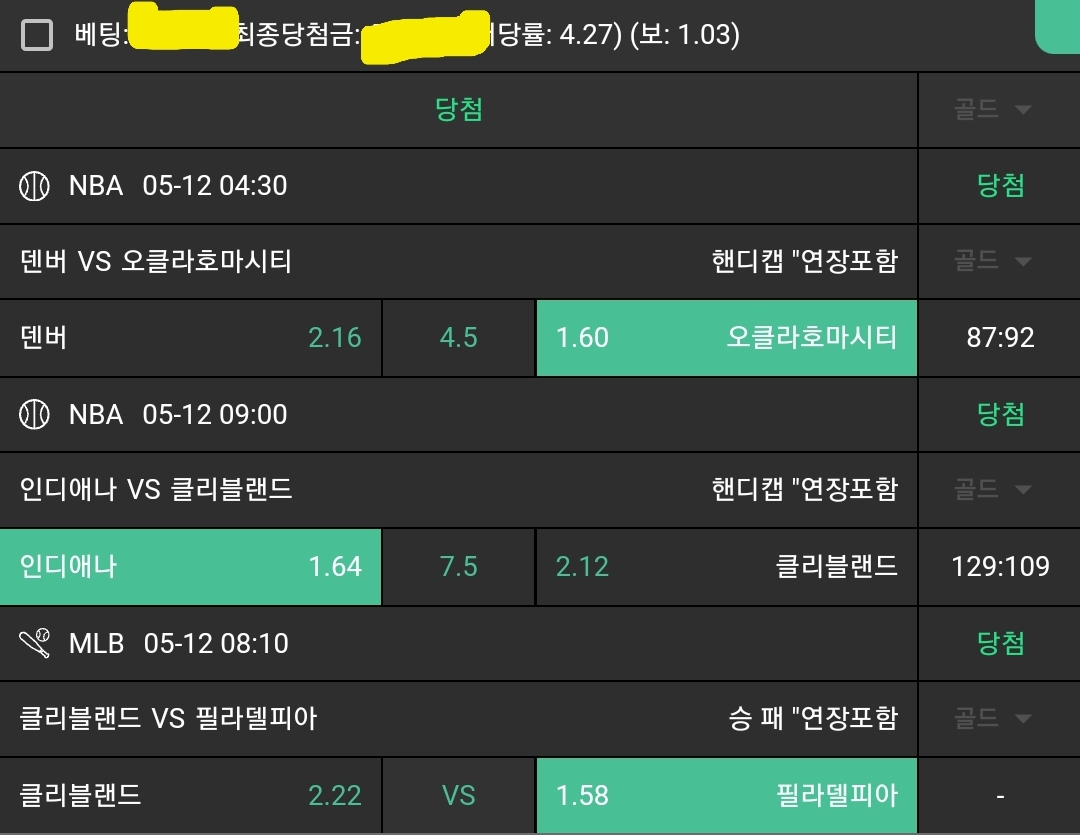Image resolution: width=1080 pixels, height=835 pixels.
Task: Click the NBA 클리블랜드 2.12 odds cell
Action: pyautogui.click(x=726, y=567)
